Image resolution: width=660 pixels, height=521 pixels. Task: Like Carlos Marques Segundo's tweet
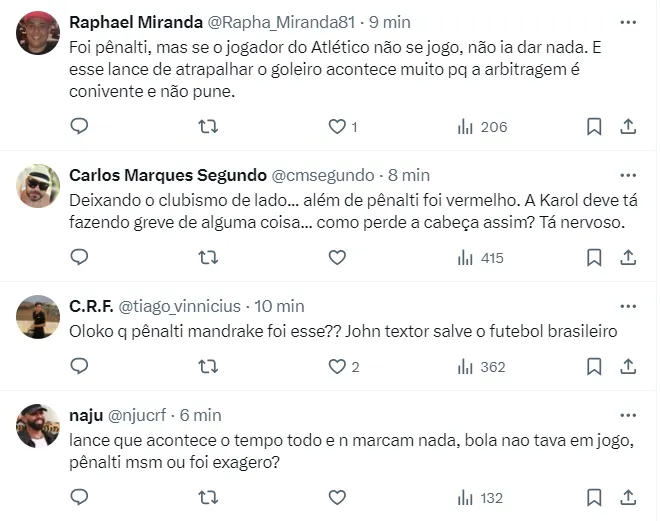[x=337, y=258]
